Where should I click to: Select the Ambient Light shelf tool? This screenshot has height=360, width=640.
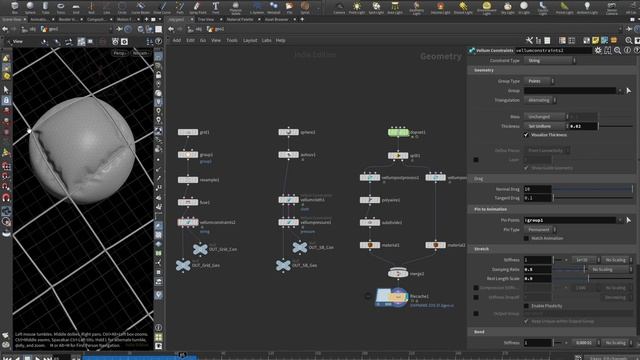click(x=587, y=7)
